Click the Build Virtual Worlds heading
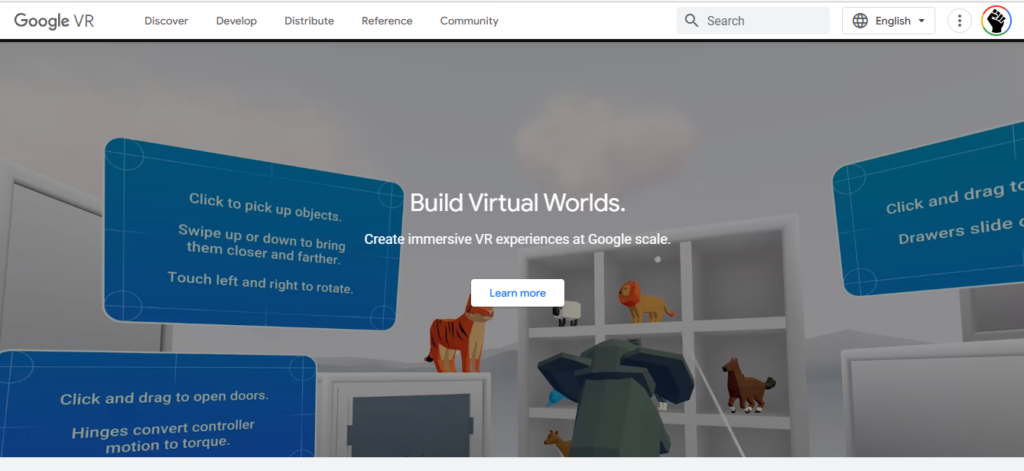 pyautogui.click(x=517, y=203)
